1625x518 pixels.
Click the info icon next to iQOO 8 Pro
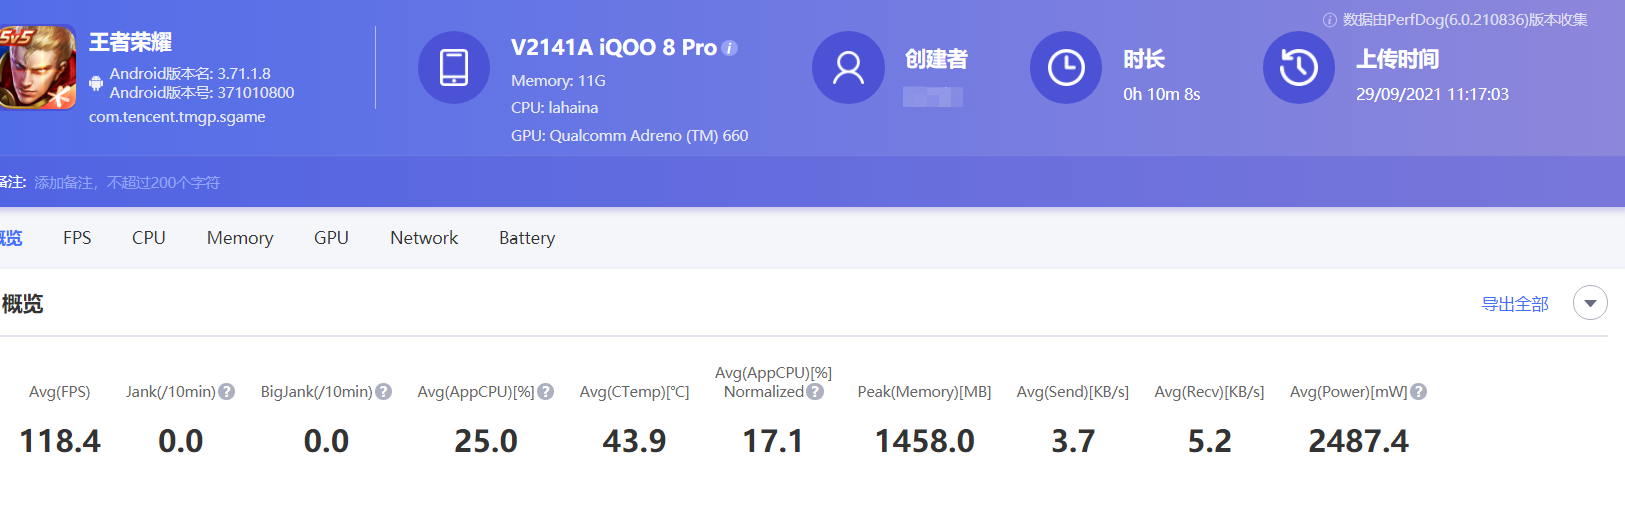click(x=730, y=48)
